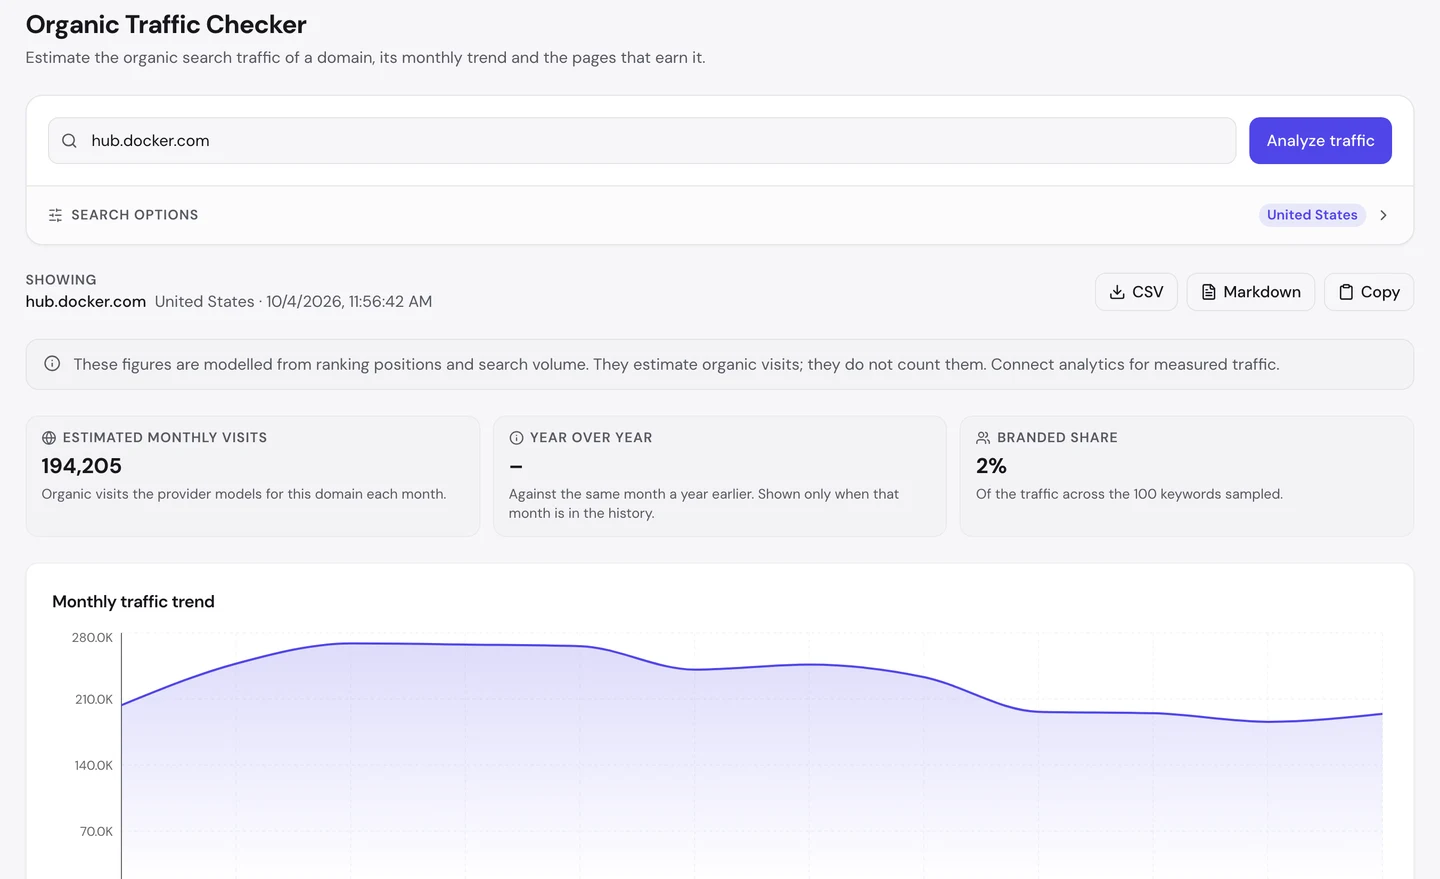Open the United States country selector

point(1312,215)
